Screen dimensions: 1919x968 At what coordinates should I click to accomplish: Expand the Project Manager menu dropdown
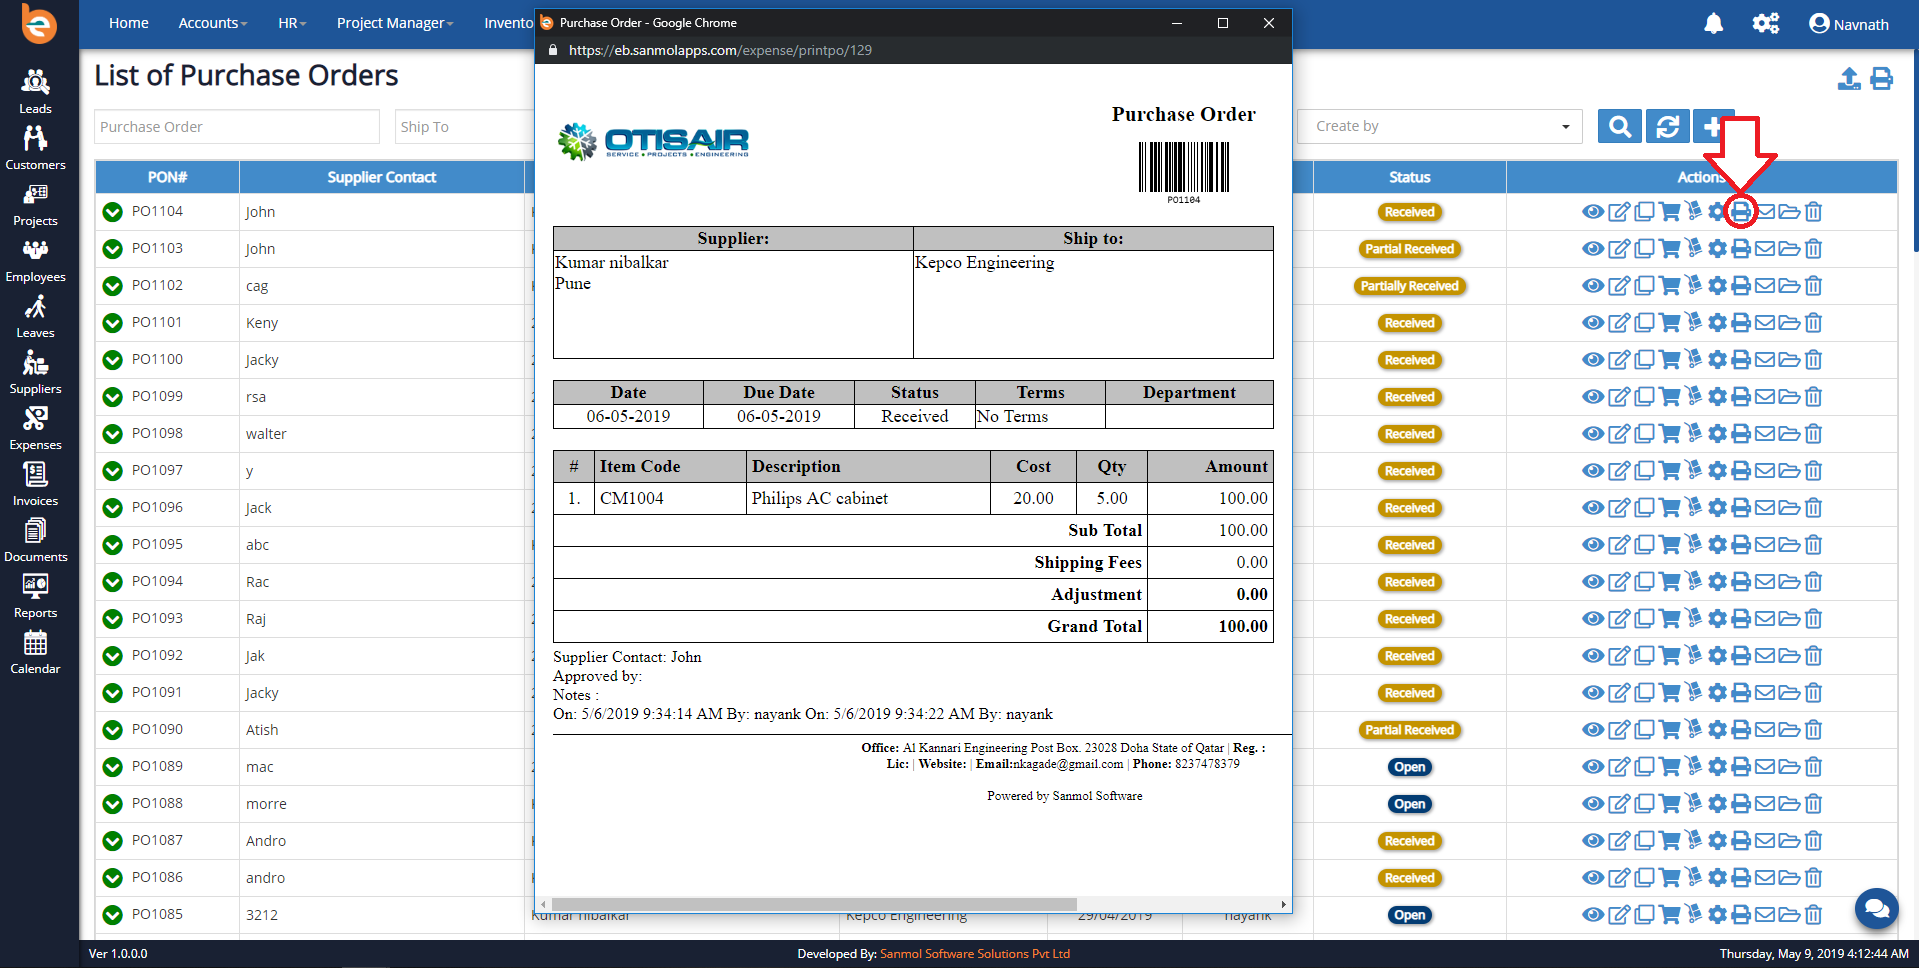[395, 23]
